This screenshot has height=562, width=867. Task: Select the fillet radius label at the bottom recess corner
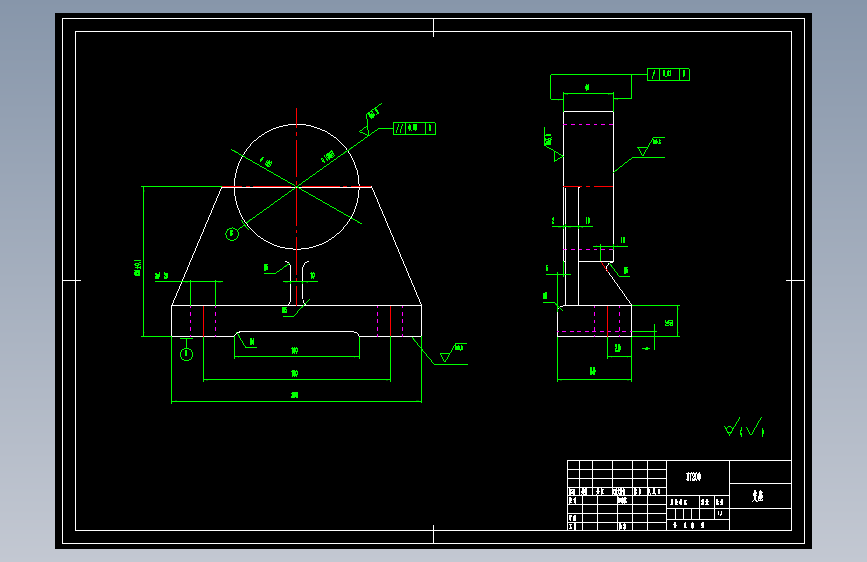coord(252,342)
